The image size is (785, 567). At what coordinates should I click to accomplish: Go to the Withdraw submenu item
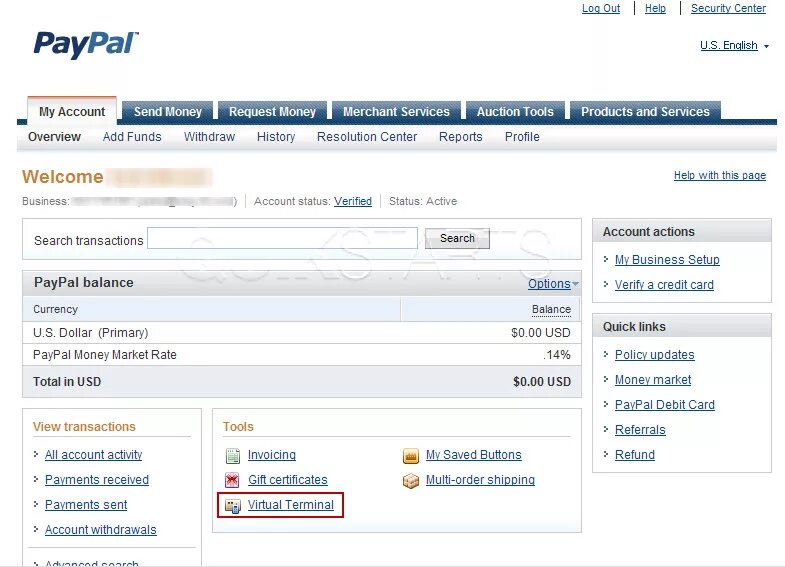coord(209,137)
